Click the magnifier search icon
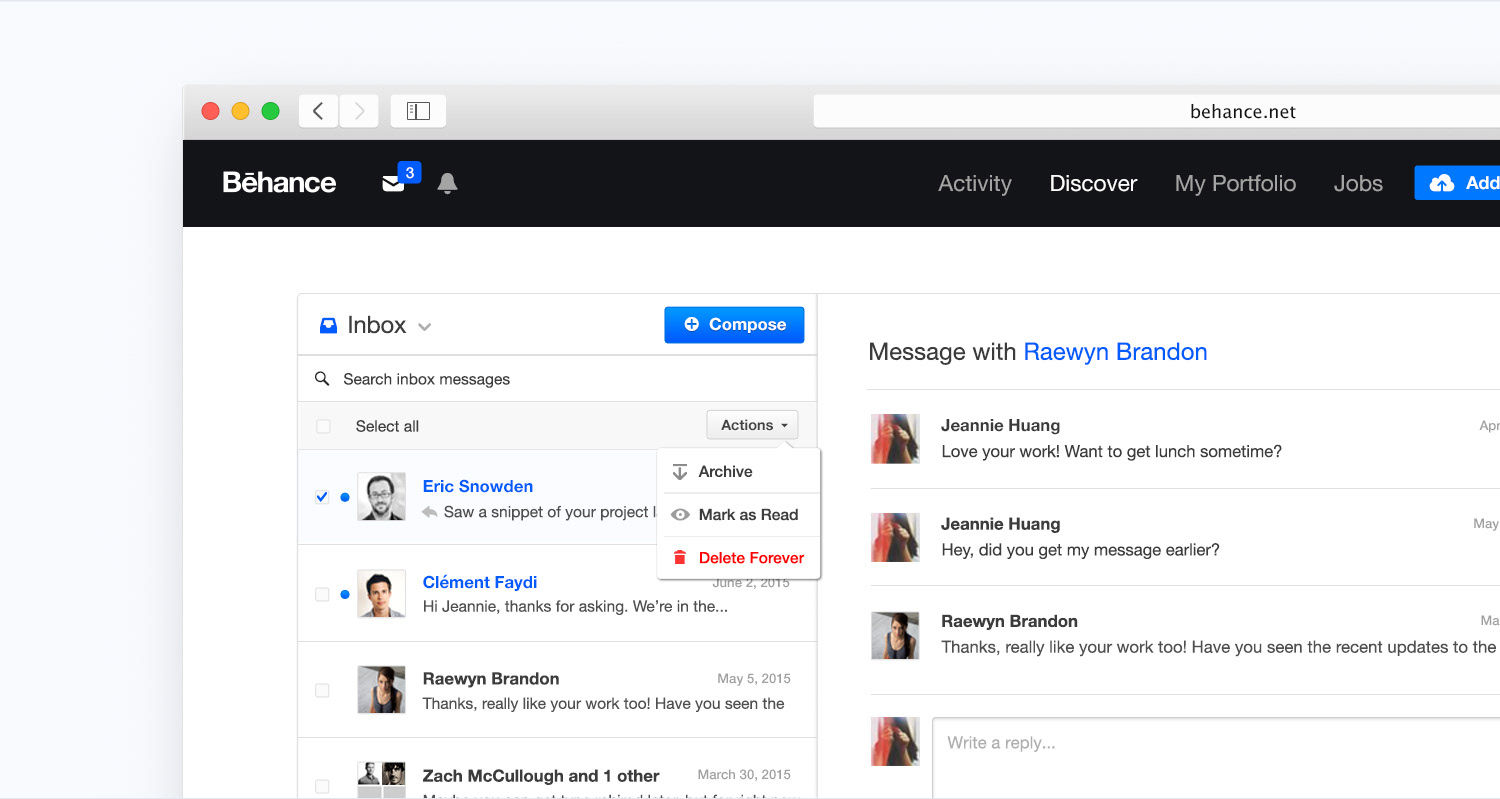Screen dimensions: 1500x799 click(322, 378)
